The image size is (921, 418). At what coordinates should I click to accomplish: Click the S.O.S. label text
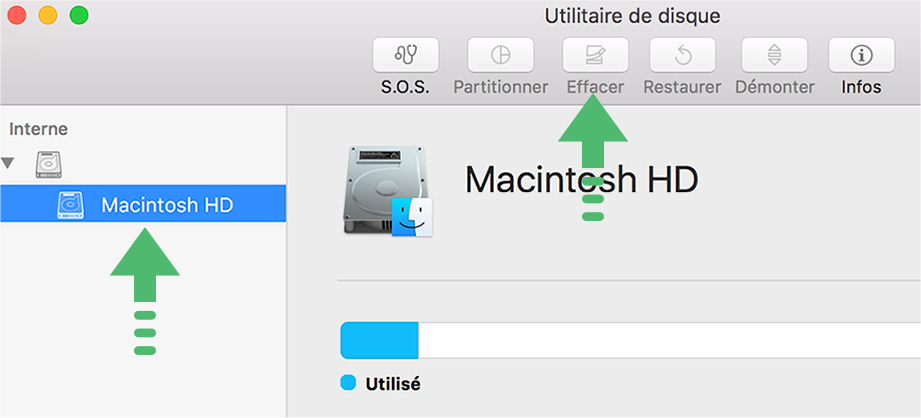coord(405,87)
